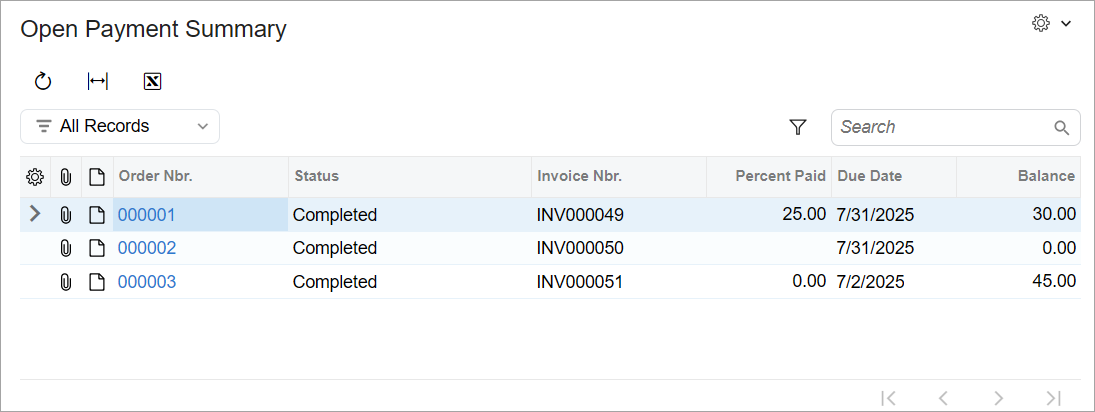This screenshot has width=1095, height=412.
Task: Expand the All Records filter dropdown
Action: [x=120, y=127]
